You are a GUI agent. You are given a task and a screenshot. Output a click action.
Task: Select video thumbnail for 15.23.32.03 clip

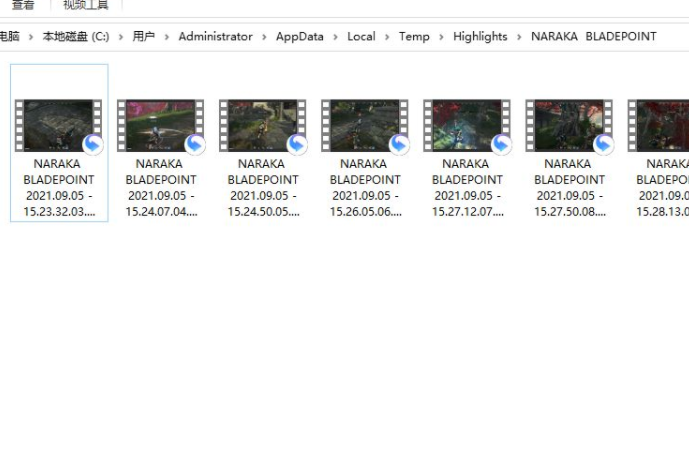[58, 126]
